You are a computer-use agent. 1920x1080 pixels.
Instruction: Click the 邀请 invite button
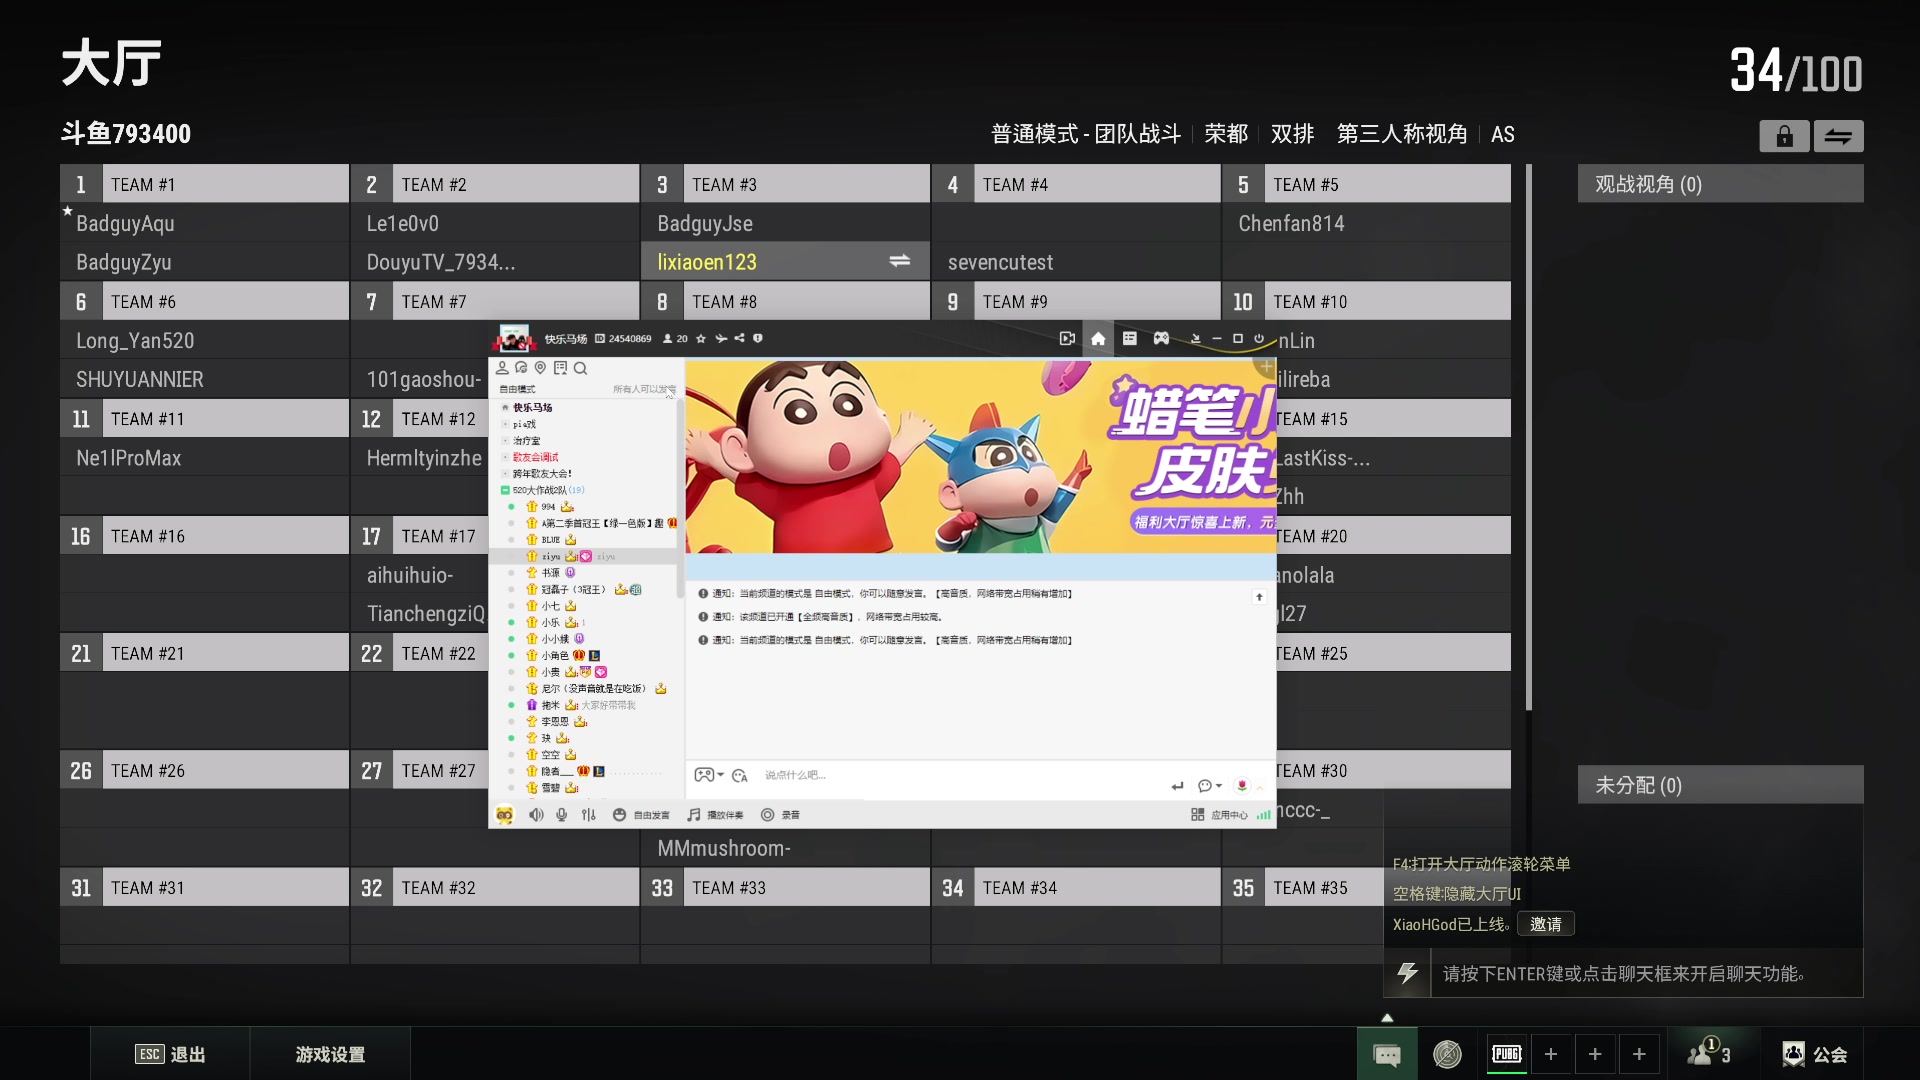point(1545,924)
